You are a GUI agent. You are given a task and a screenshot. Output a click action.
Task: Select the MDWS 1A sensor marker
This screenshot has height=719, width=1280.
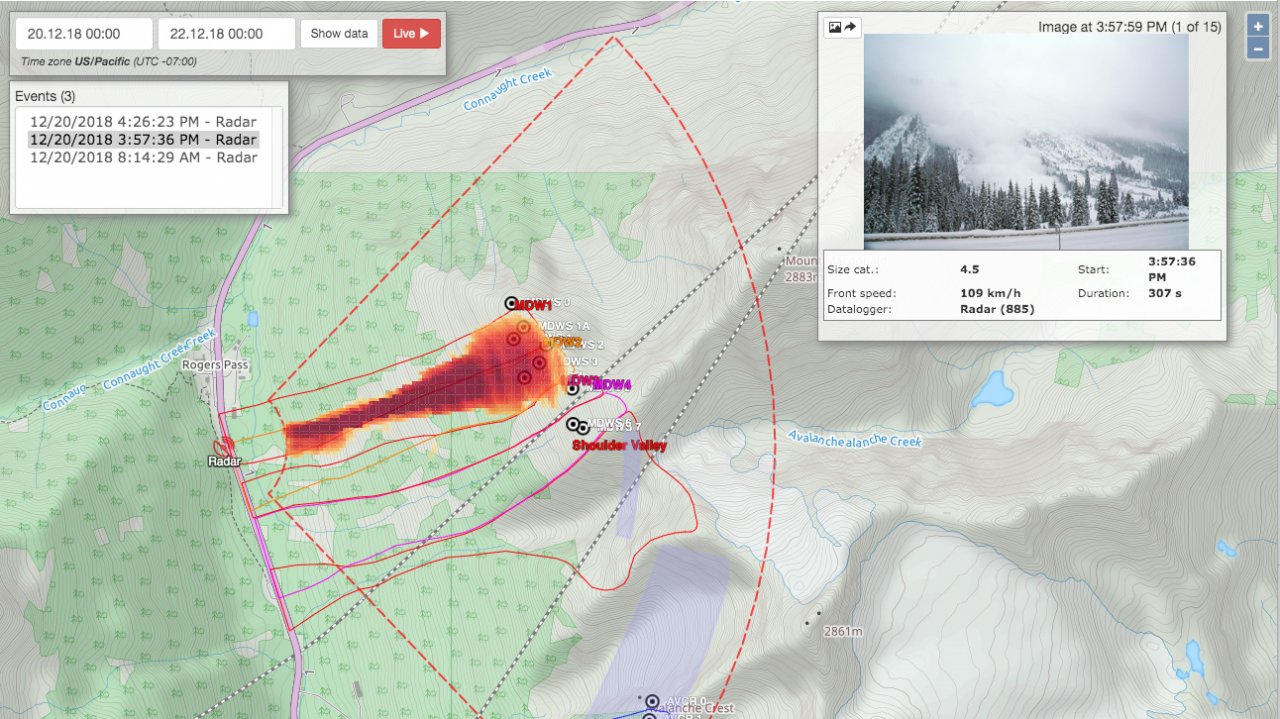click(523, 327)
